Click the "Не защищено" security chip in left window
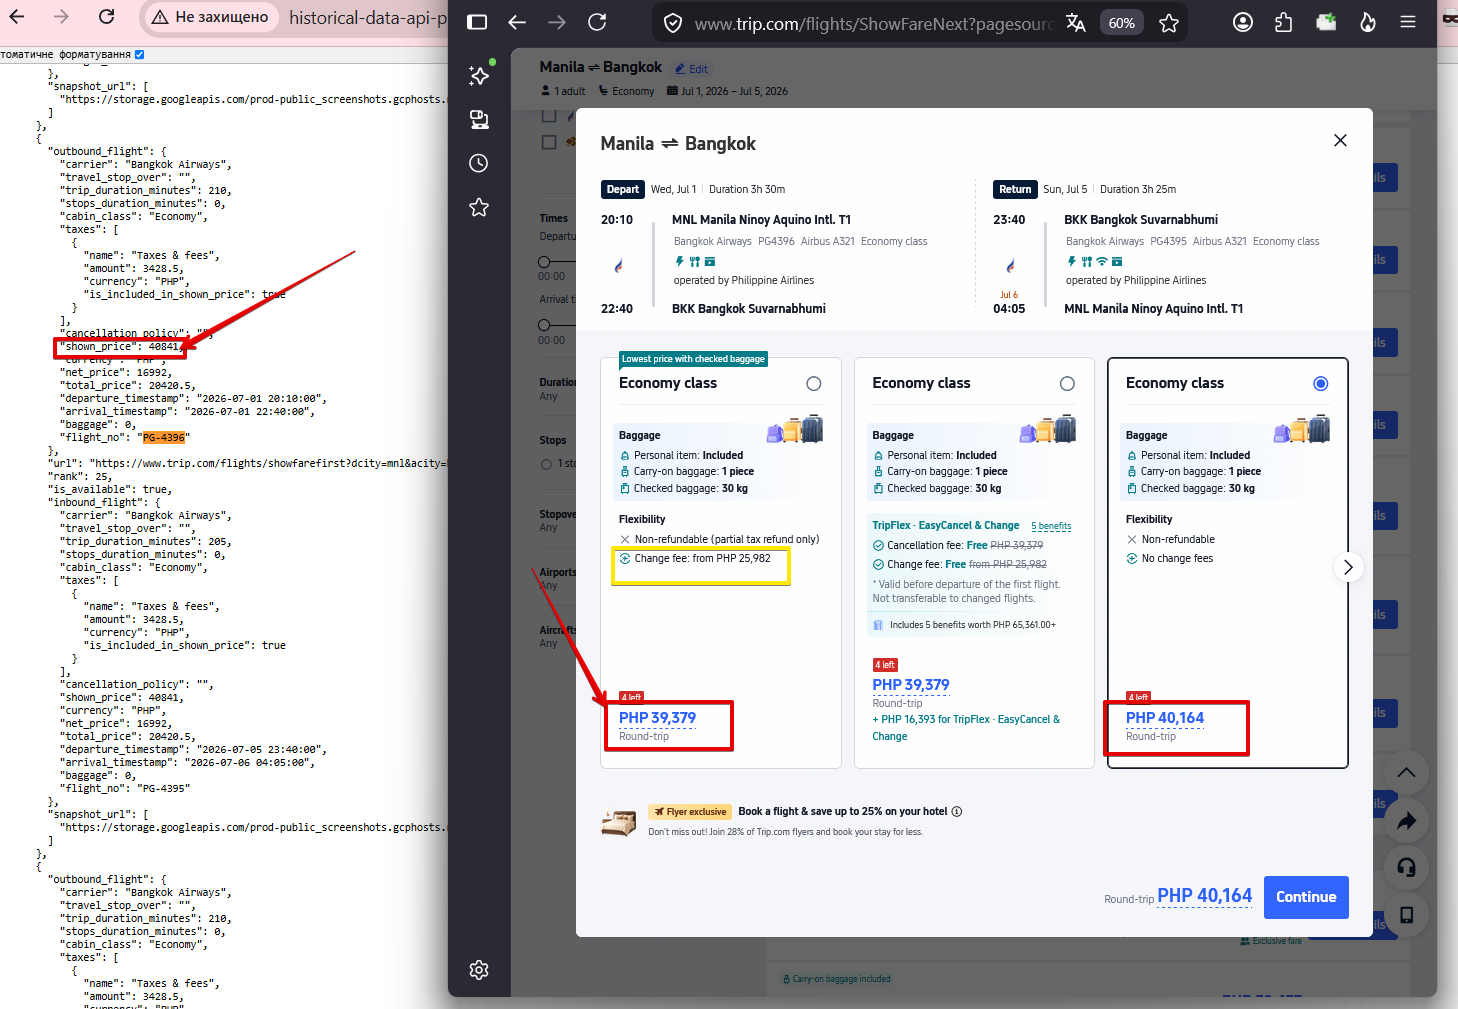The width and height of the screenshot is (1458, 1009). point(210,17)
